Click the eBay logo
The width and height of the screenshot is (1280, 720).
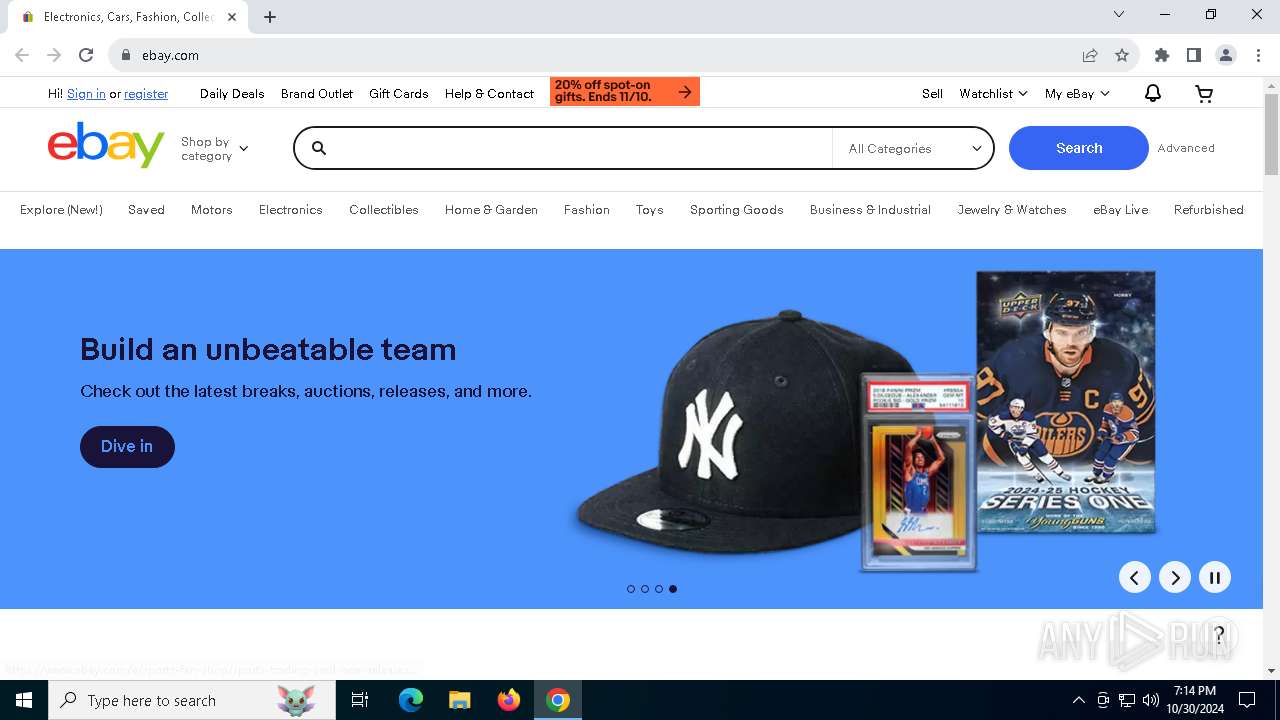tap(106, 146)
